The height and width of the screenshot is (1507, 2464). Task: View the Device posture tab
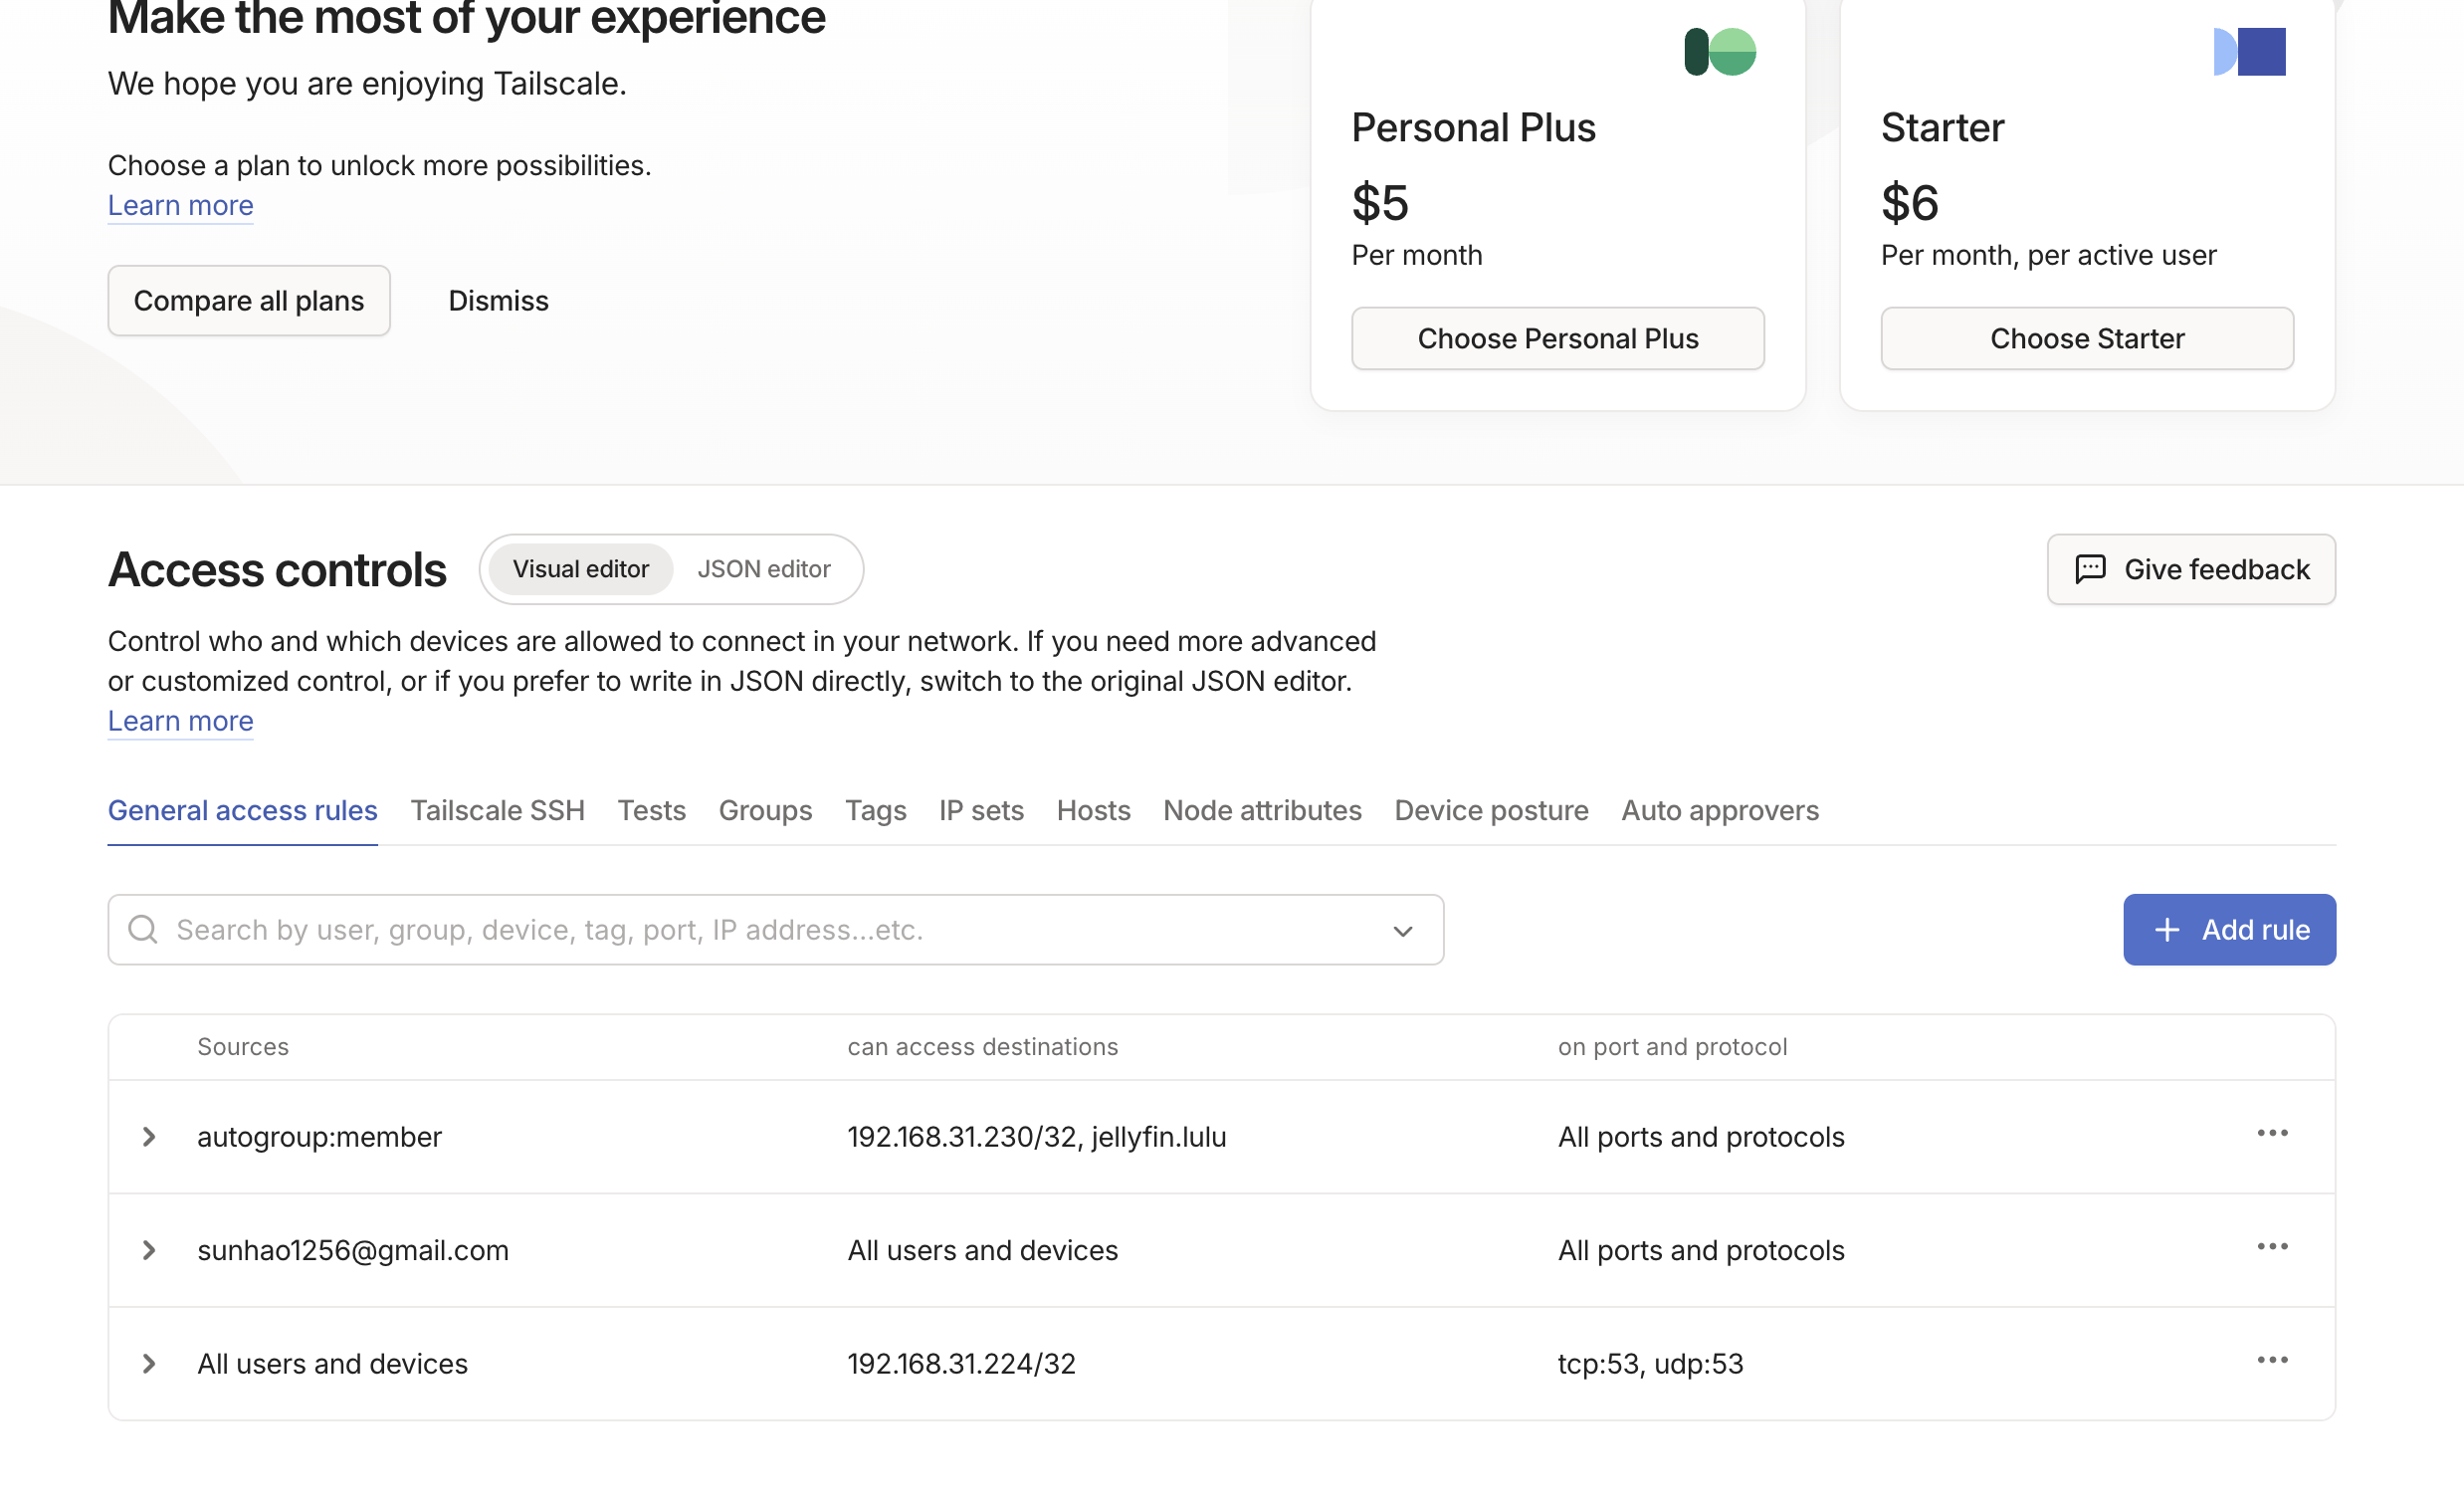coord(1492,811)
